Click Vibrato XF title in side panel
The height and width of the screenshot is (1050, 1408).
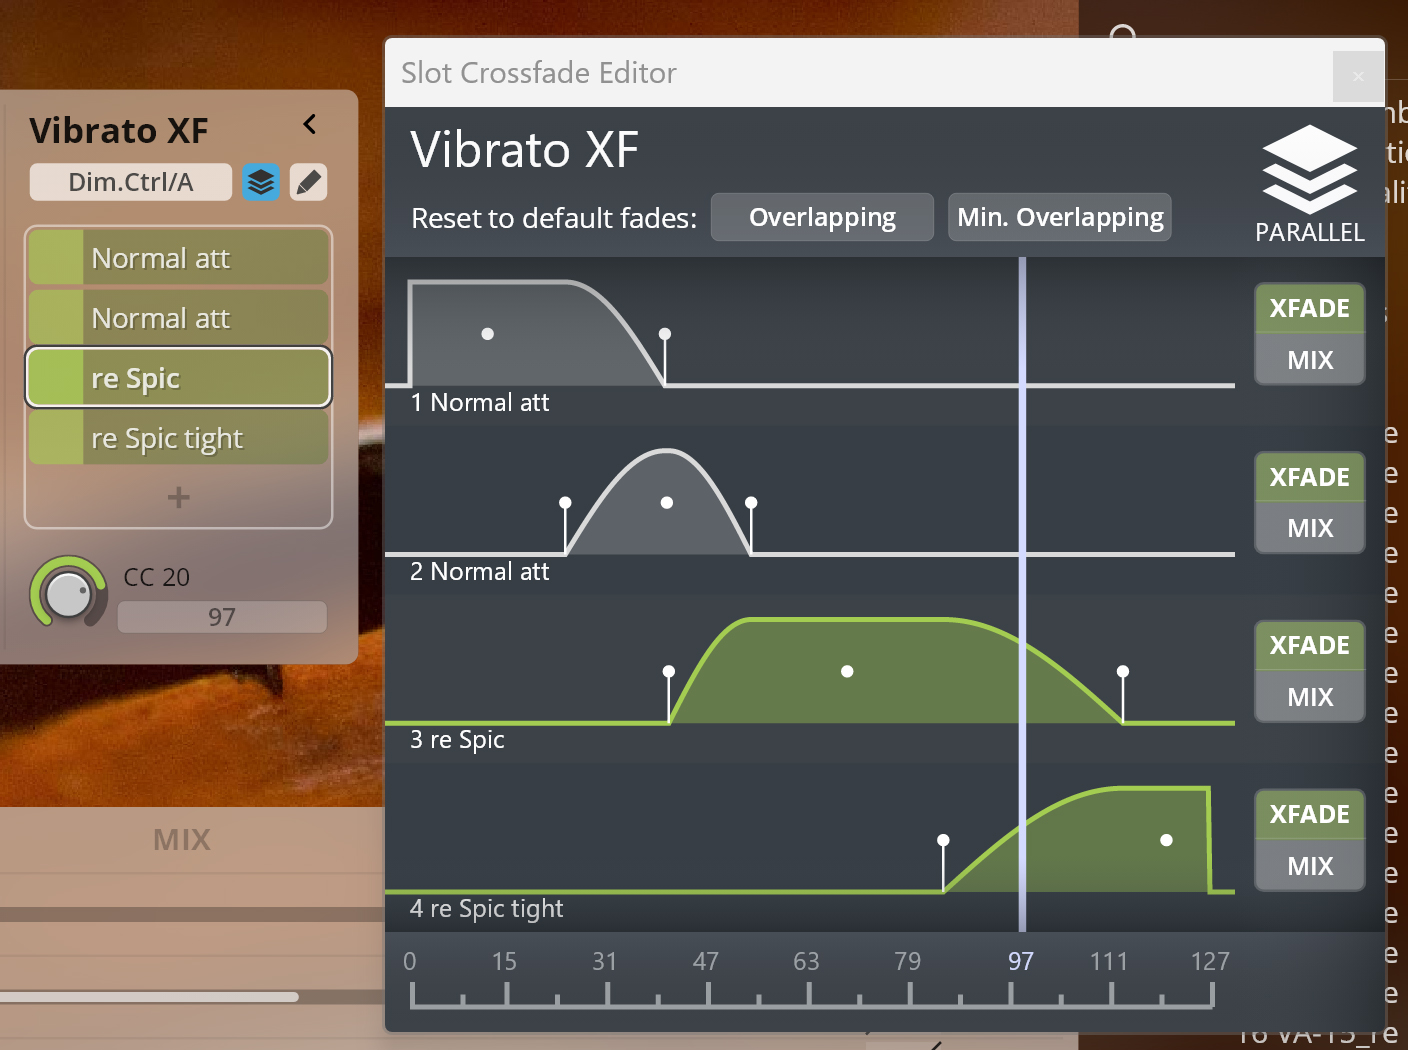coord(119,131)
